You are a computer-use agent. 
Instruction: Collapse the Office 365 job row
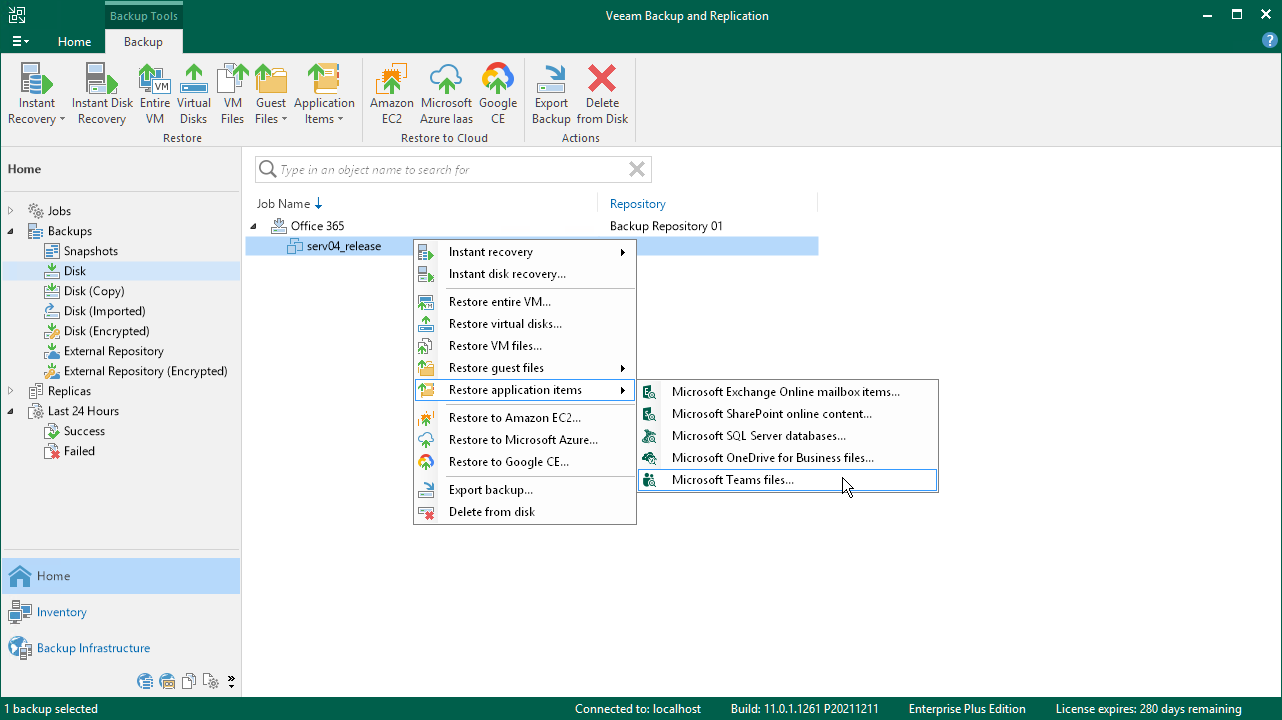point(253,226)
